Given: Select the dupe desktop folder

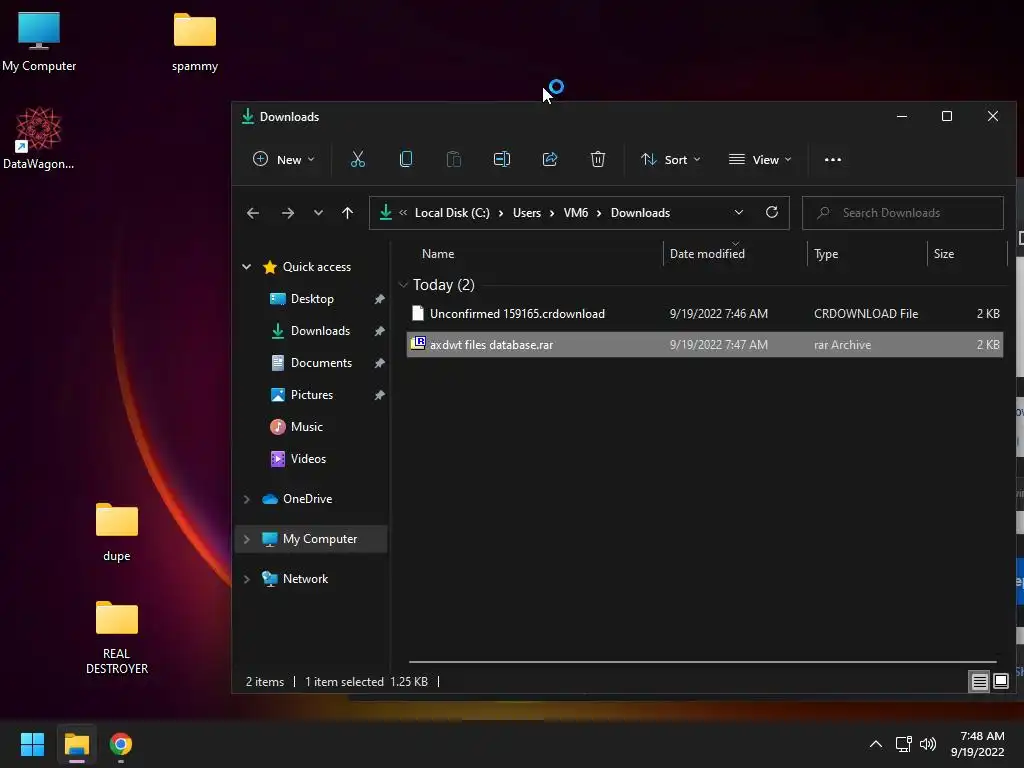Looking at the screenshot, I should point(117,532).
